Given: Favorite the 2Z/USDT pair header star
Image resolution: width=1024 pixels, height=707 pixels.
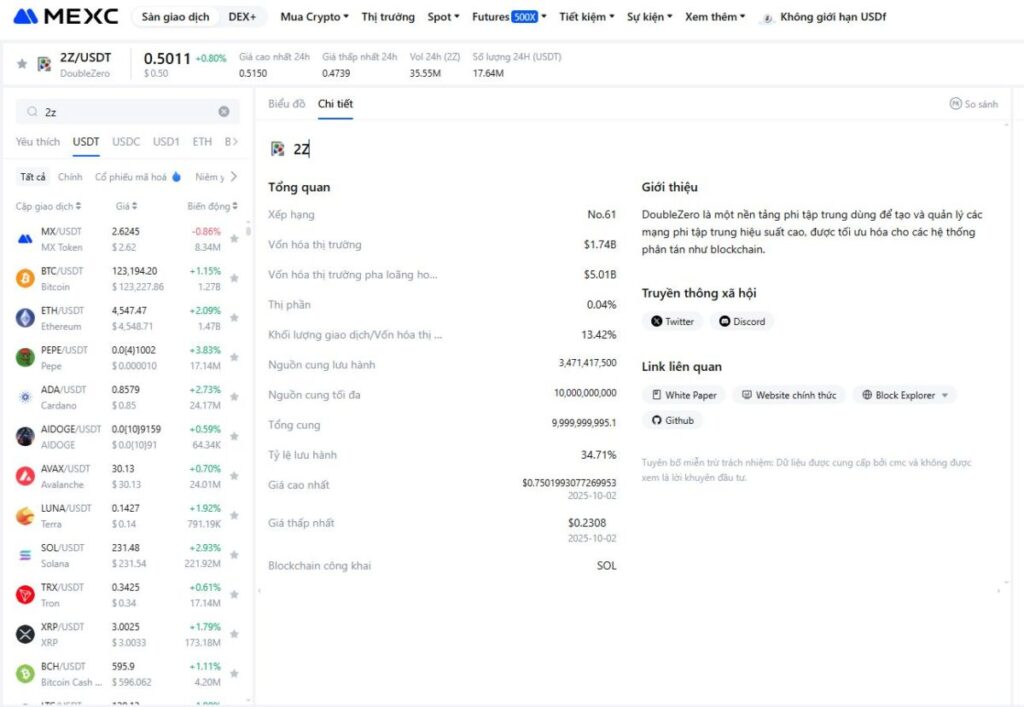Looking at the screenshot, I should 22,64.
